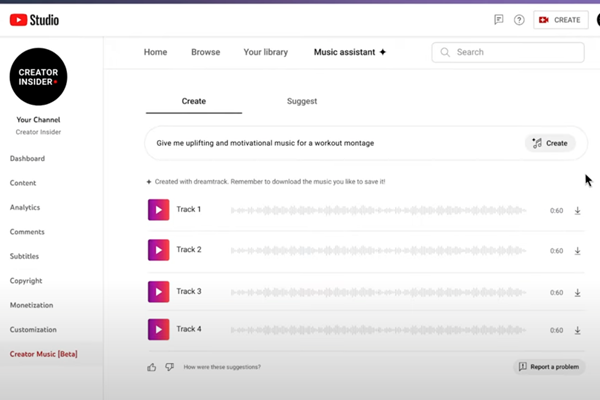Click the Track 2 waveform
600x400 pixels.
click(378, 250)
